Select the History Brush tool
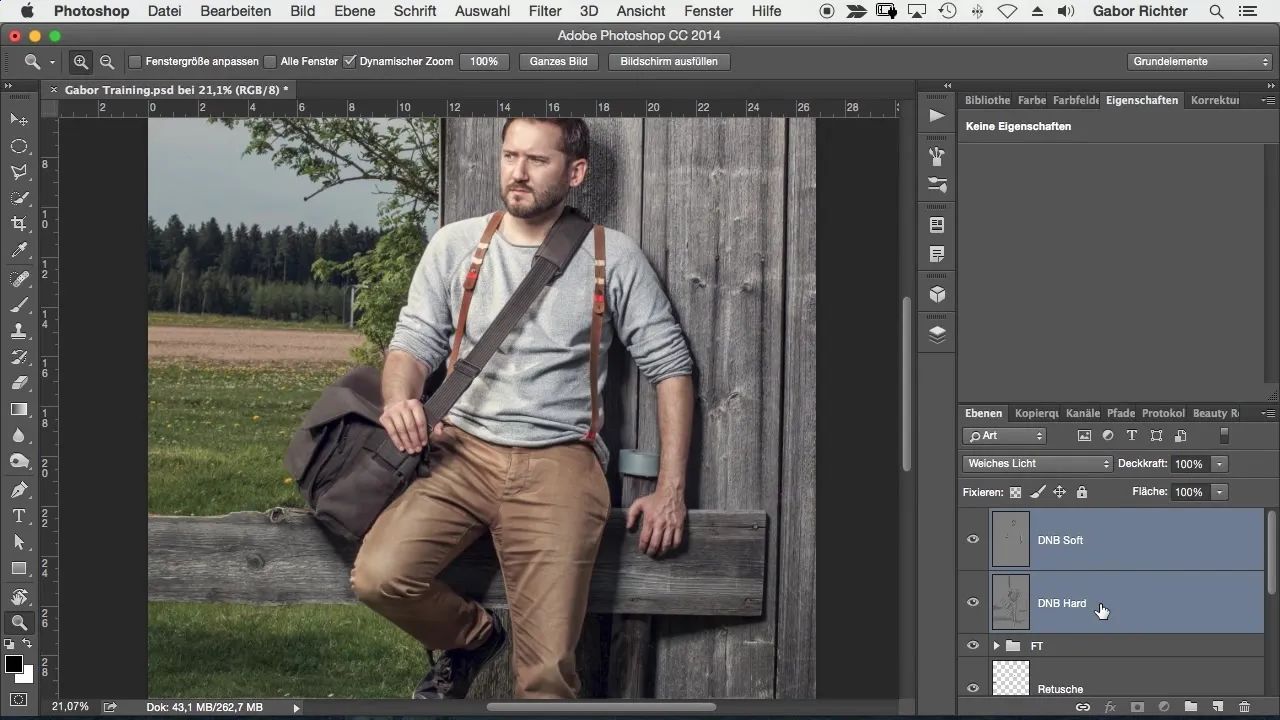This screenshot has height=720, width=1280. 19,357
